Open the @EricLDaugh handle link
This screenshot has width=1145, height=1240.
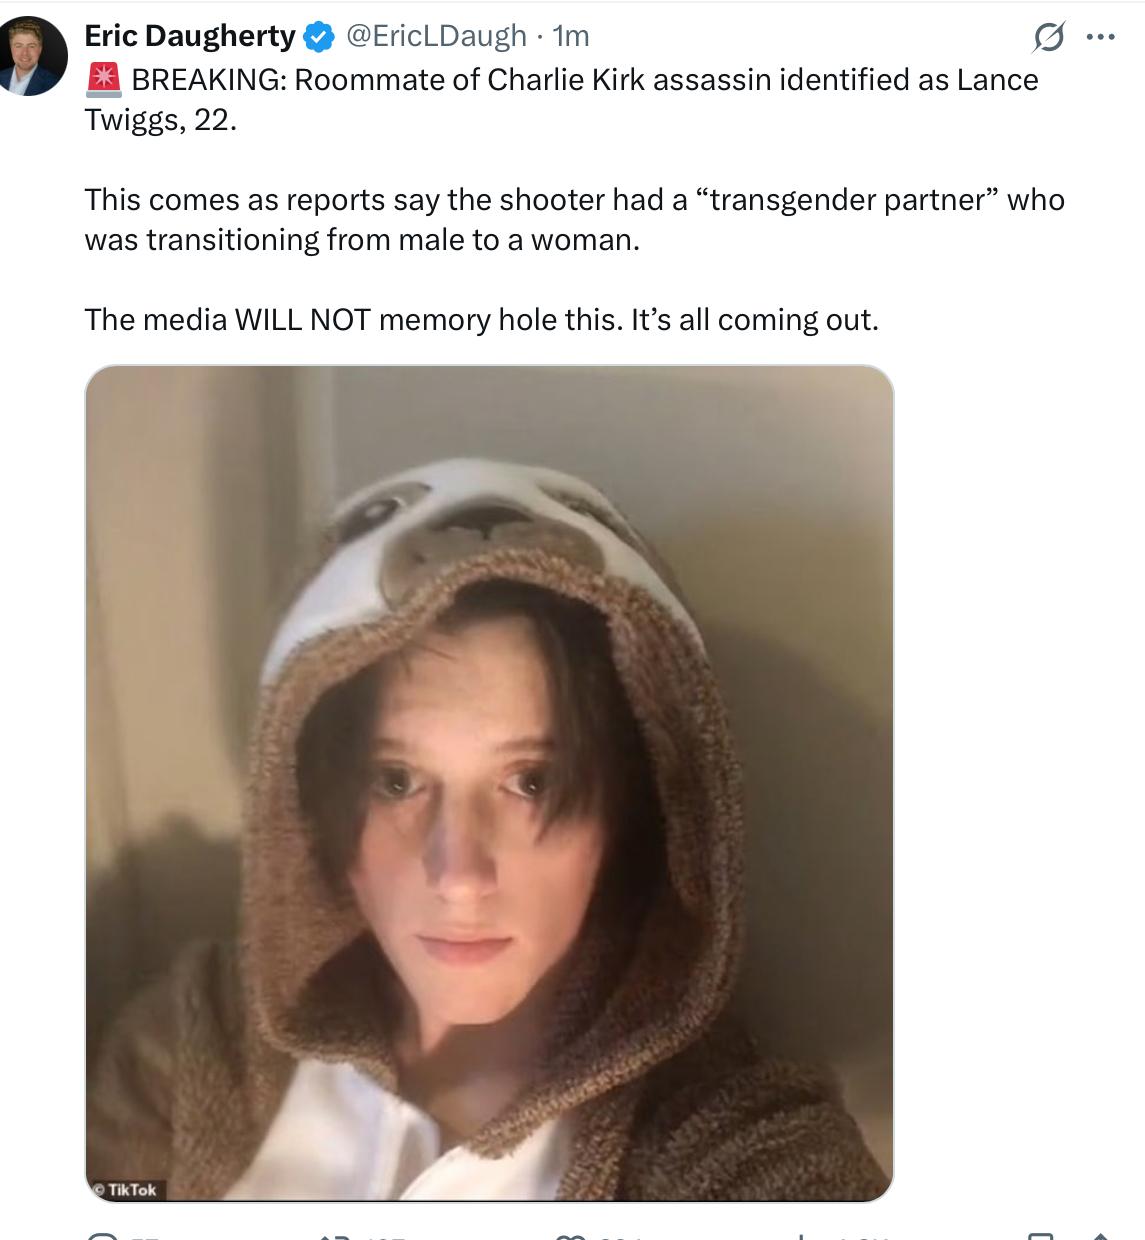pyautogui.click(x=436, y=36)
